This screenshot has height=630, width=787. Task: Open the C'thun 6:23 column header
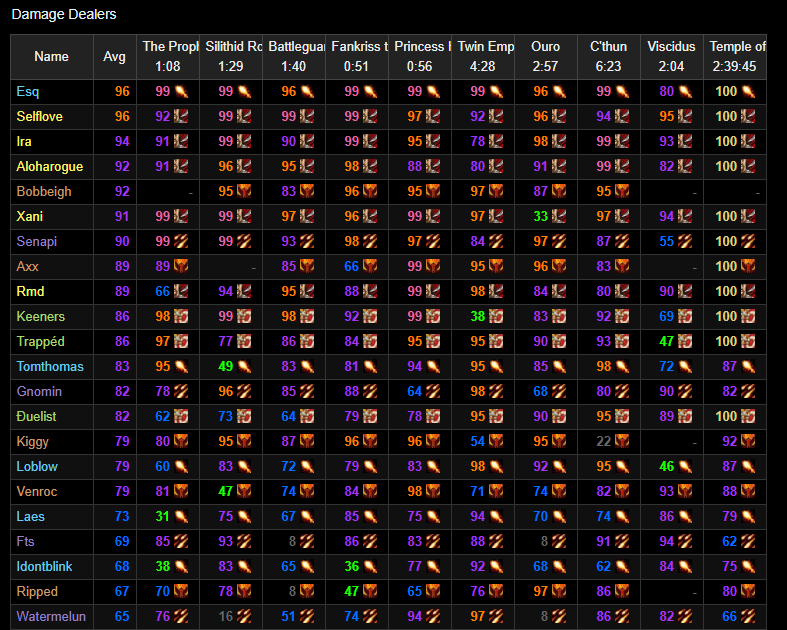click(x=609, y=57)
